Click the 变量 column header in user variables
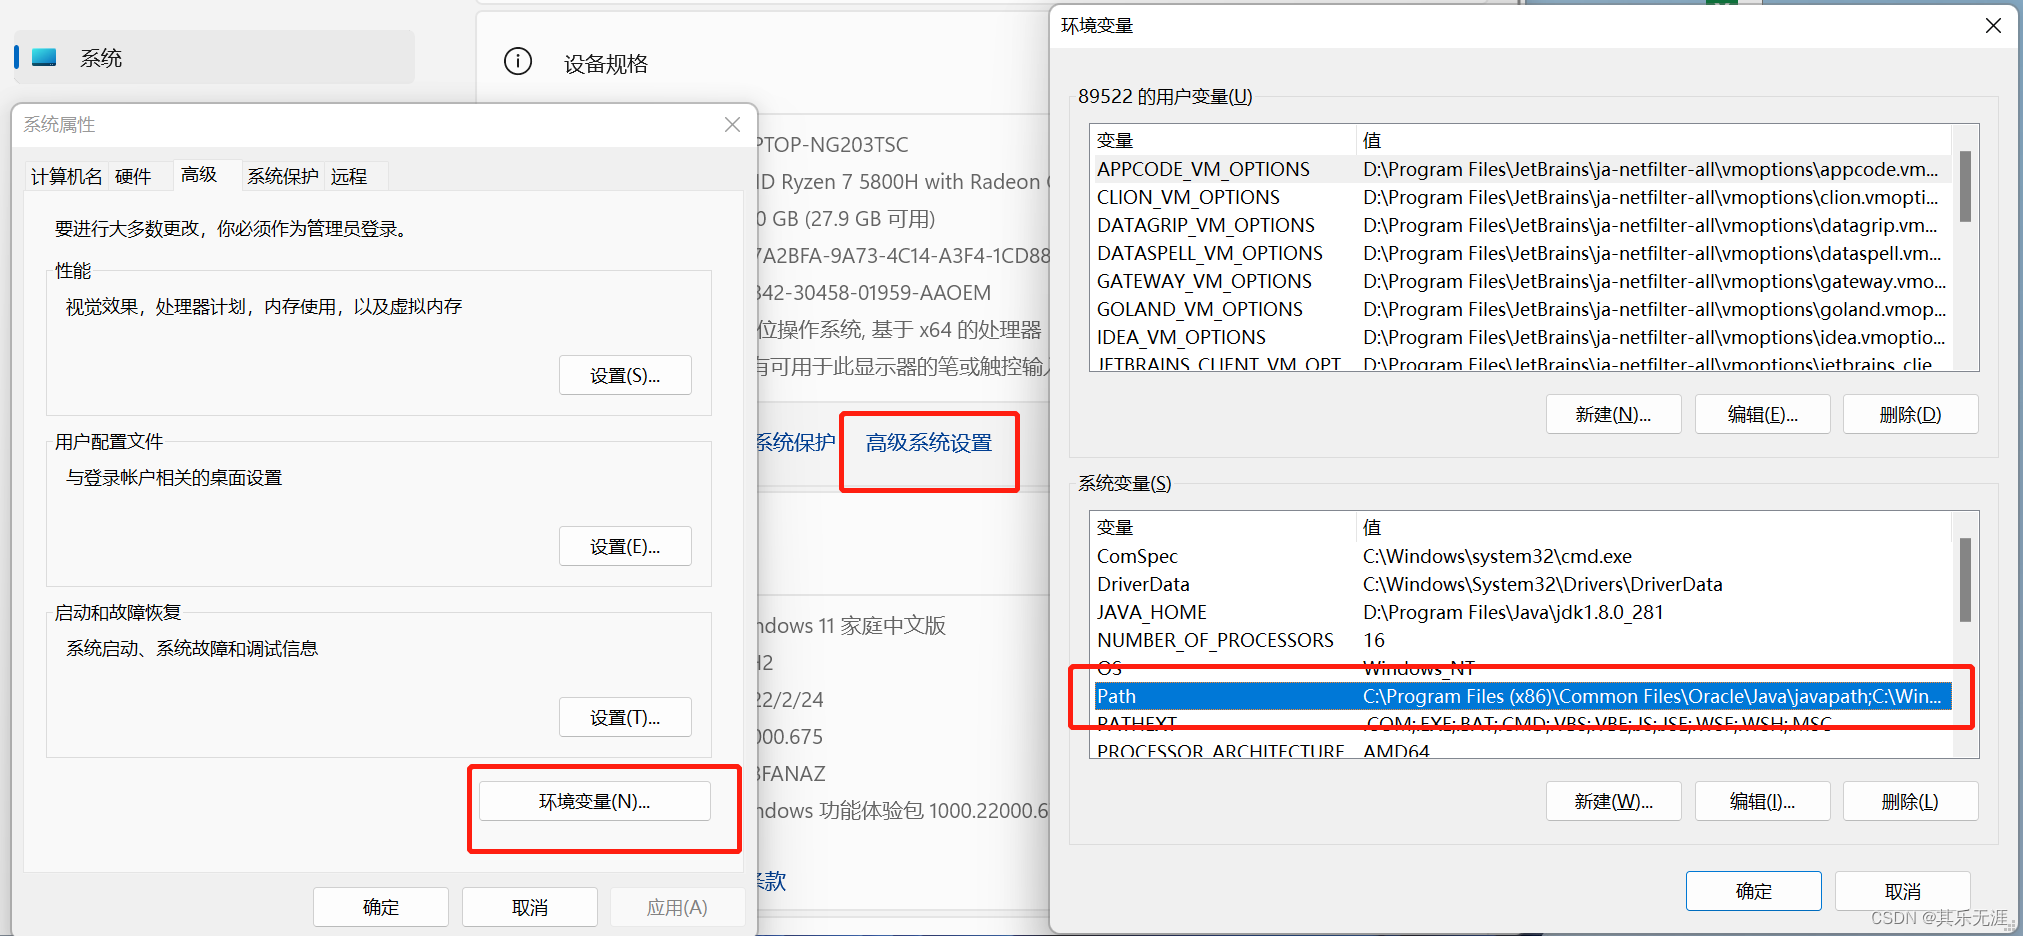 click(x=1223, y=140)
